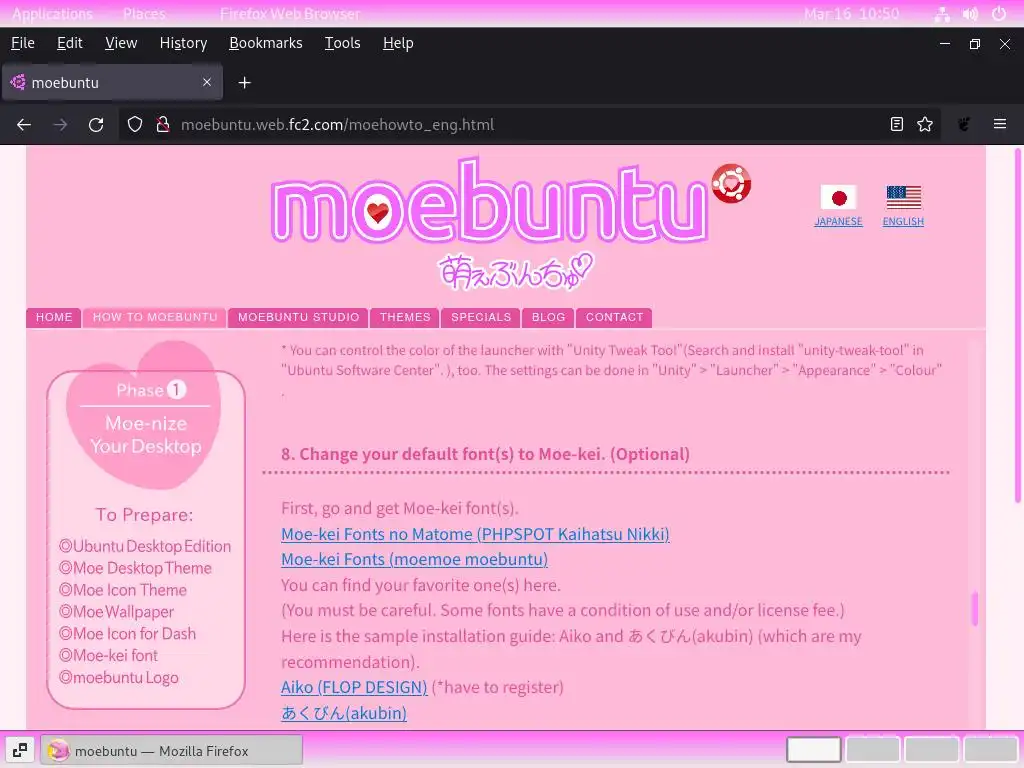1024x768 pixels.
Task: Click the Moe Icon Theme sidebar item
Action: coord(123,590)
